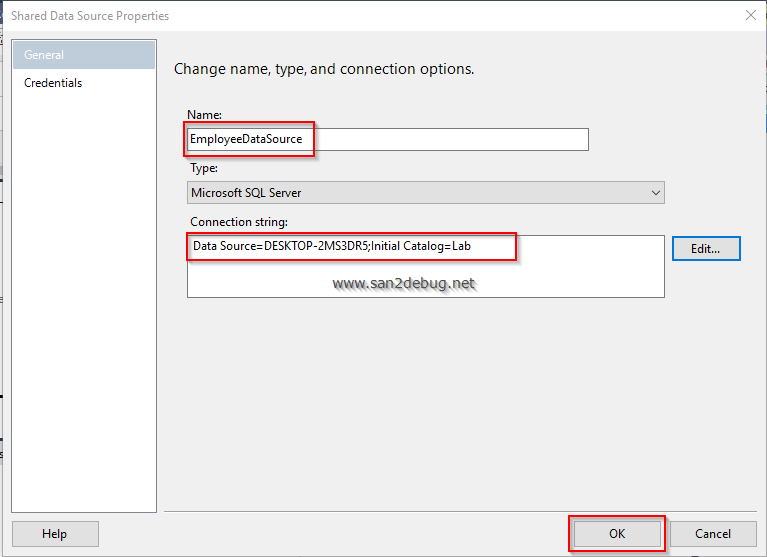Image resolution: width=767 pixels, height=557 pixels.
Task: Select the General page in left pane
Action: coord(84,55)
